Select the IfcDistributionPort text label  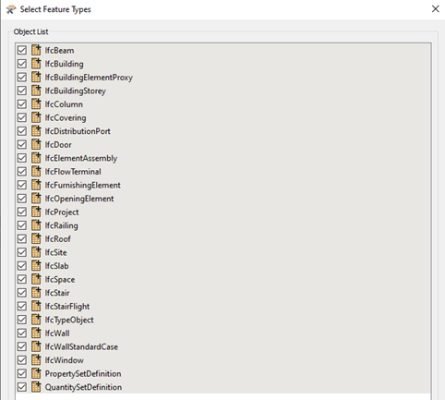(x=78, y=131)
